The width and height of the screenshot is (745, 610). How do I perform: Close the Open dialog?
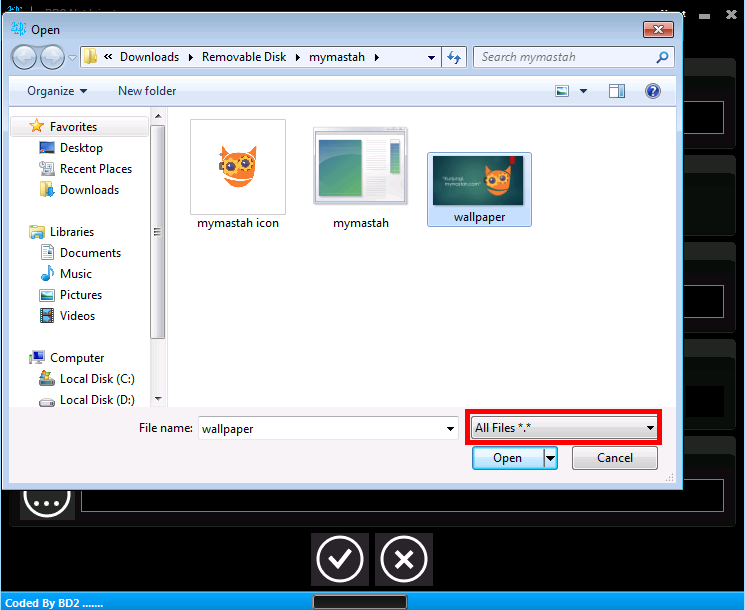click(658, 29)
